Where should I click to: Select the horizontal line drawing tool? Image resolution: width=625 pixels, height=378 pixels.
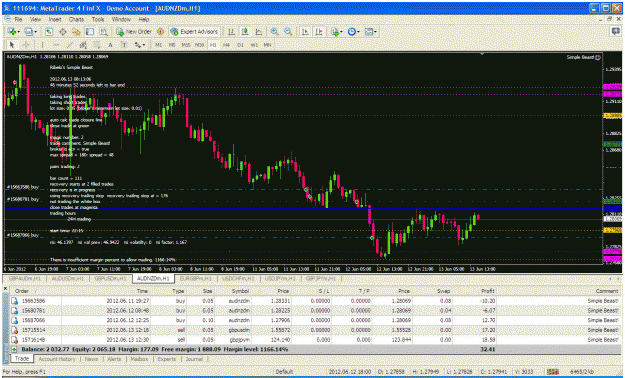56,45
